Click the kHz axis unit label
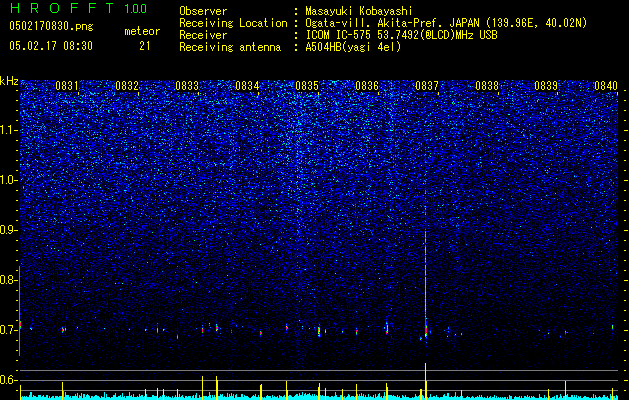The height and width of the screenshot is (400, 629). [x=9, y=81]
